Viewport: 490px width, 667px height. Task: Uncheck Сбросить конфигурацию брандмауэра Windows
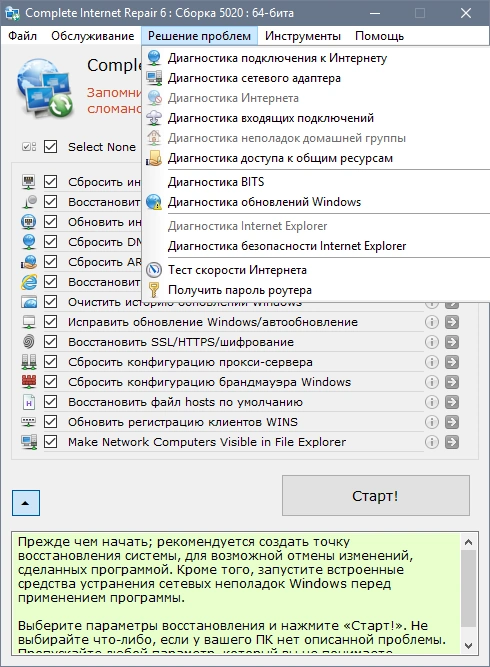click(x=51, y=382)
